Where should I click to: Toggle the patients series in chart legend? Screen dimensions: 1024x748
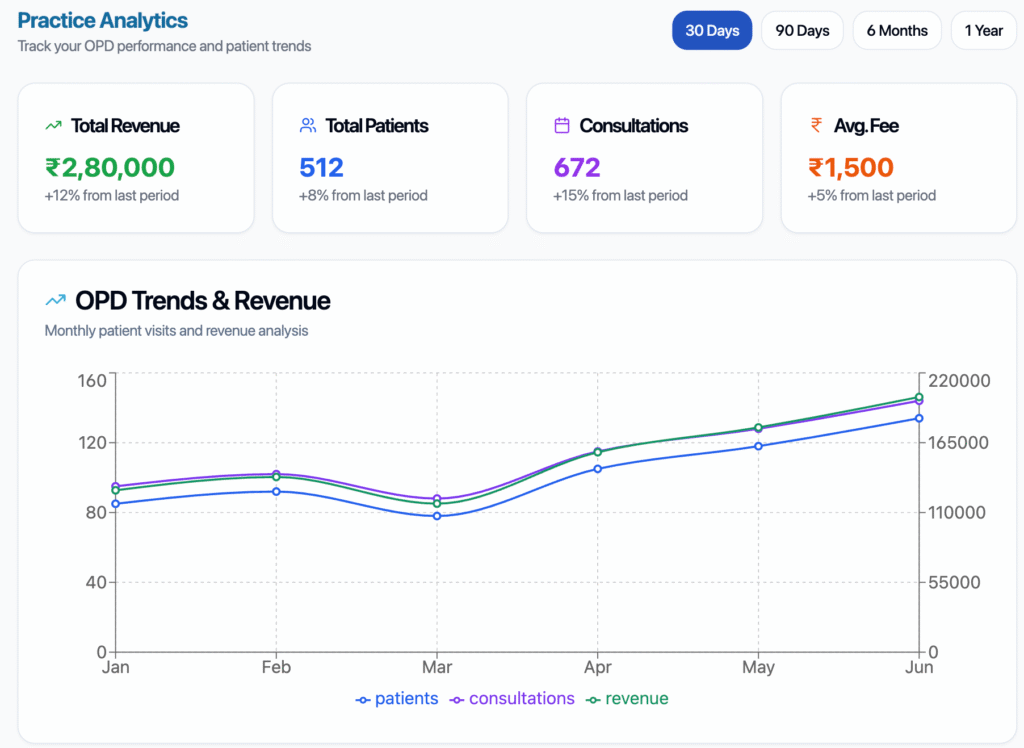(x=397, y=698)
